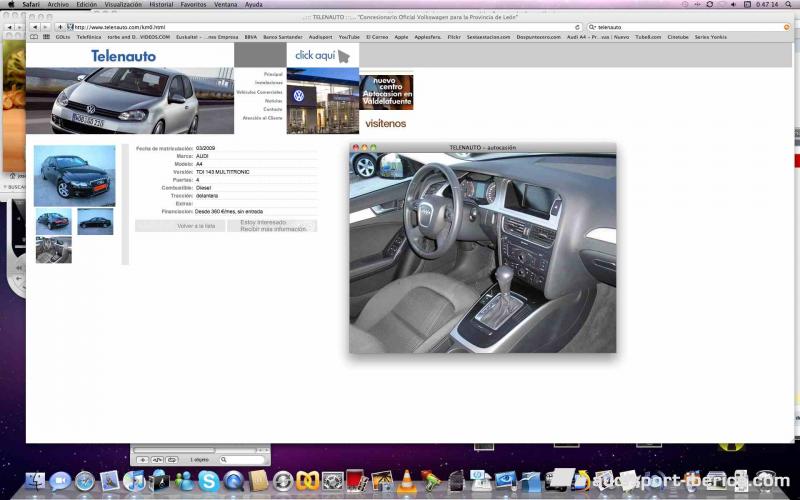Click the large black Audi A4 photo
This screenshot has width=800, height=500.
click(75, 175)
